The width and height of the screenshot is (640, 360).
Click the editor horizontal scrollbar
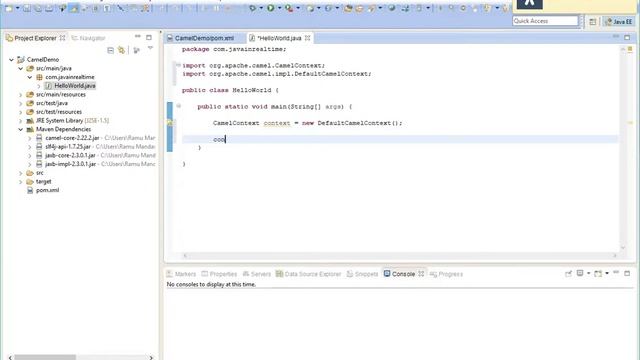tap(400, 256)
